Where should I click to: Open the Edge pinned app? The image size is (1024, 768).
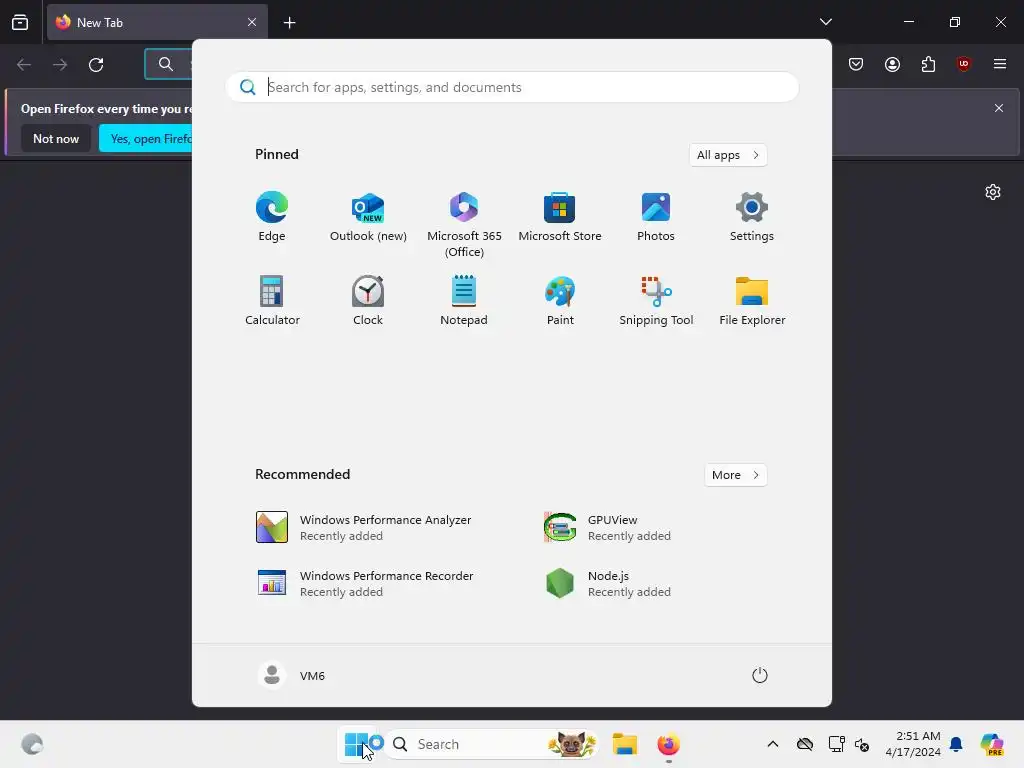pos(272,217)
